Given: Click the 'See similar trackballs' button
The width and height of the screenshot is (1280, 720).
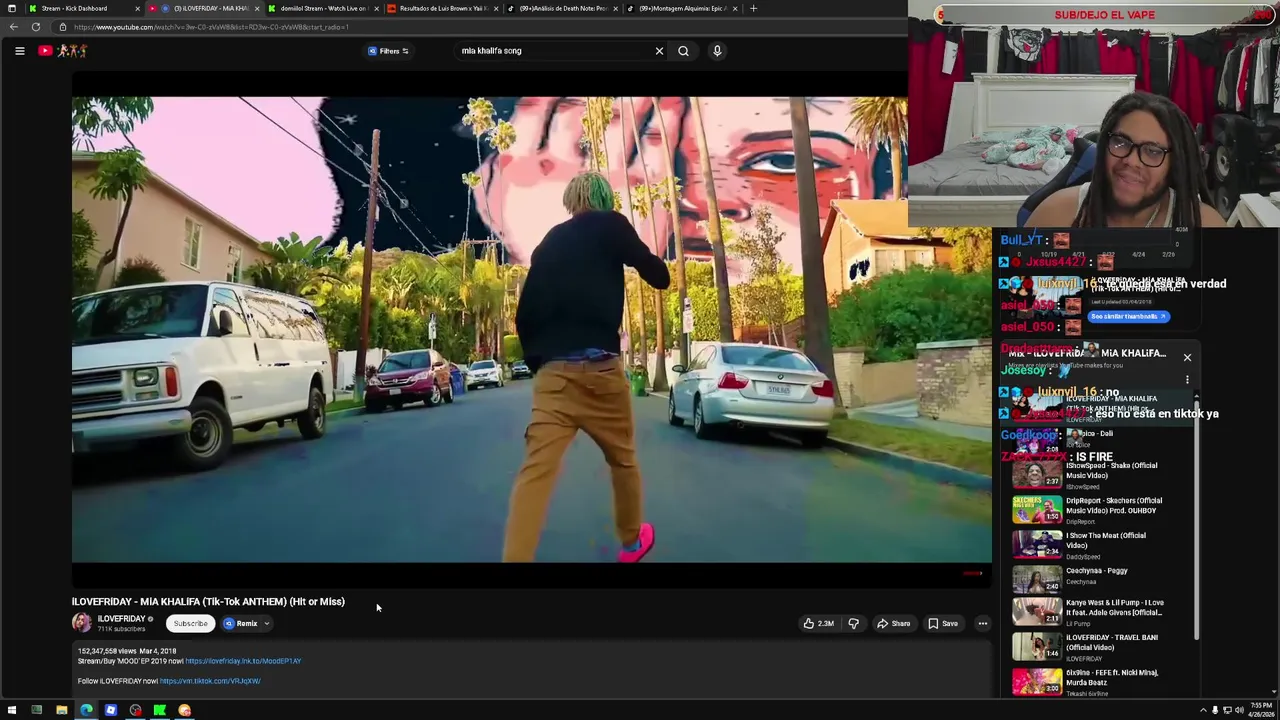Looking at the screenshot, I should coord(1128,316).
